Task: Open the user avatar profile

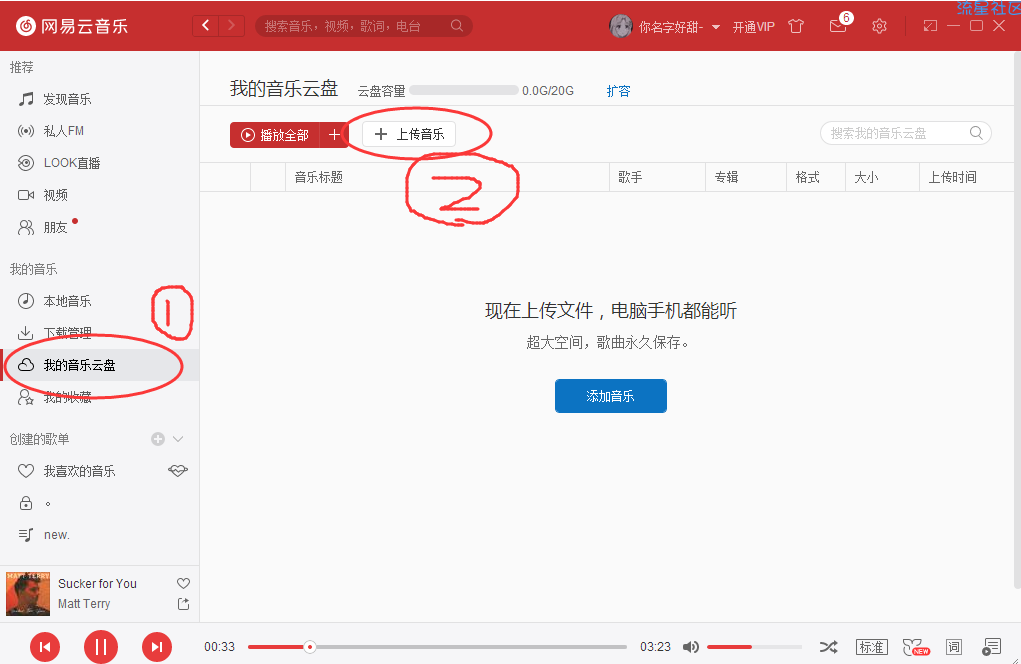Action: coord(621,27)
